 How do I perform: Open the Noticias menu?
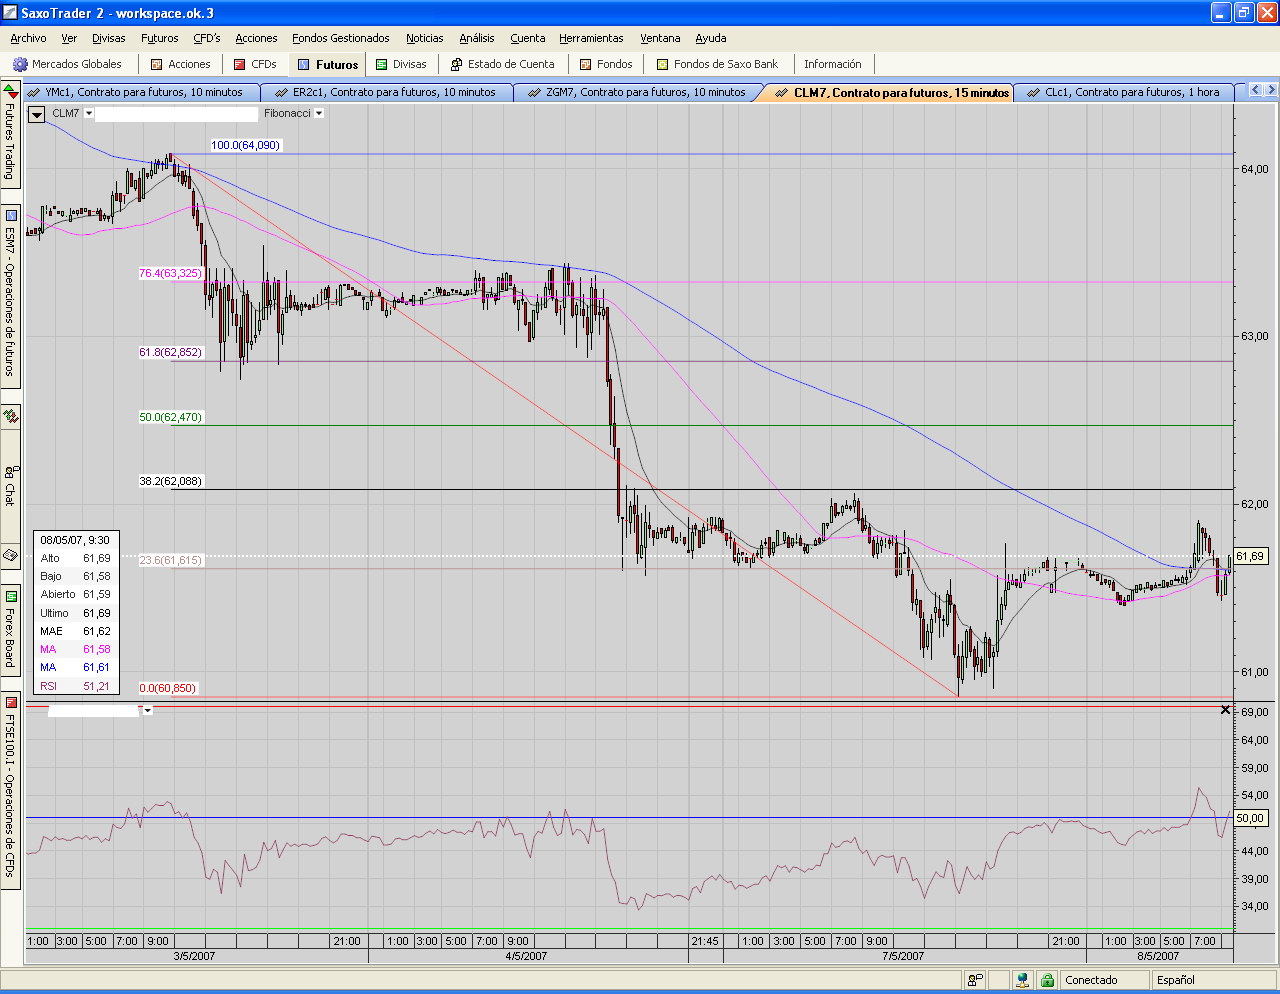pyautogui.click(x=425, y=38)
